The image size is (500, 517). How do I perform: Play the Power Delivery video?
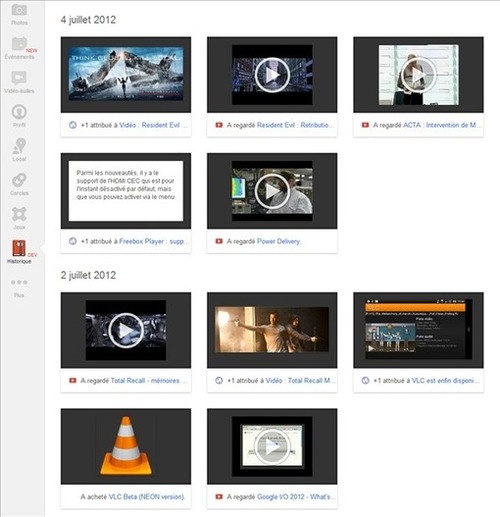(272, 191)
